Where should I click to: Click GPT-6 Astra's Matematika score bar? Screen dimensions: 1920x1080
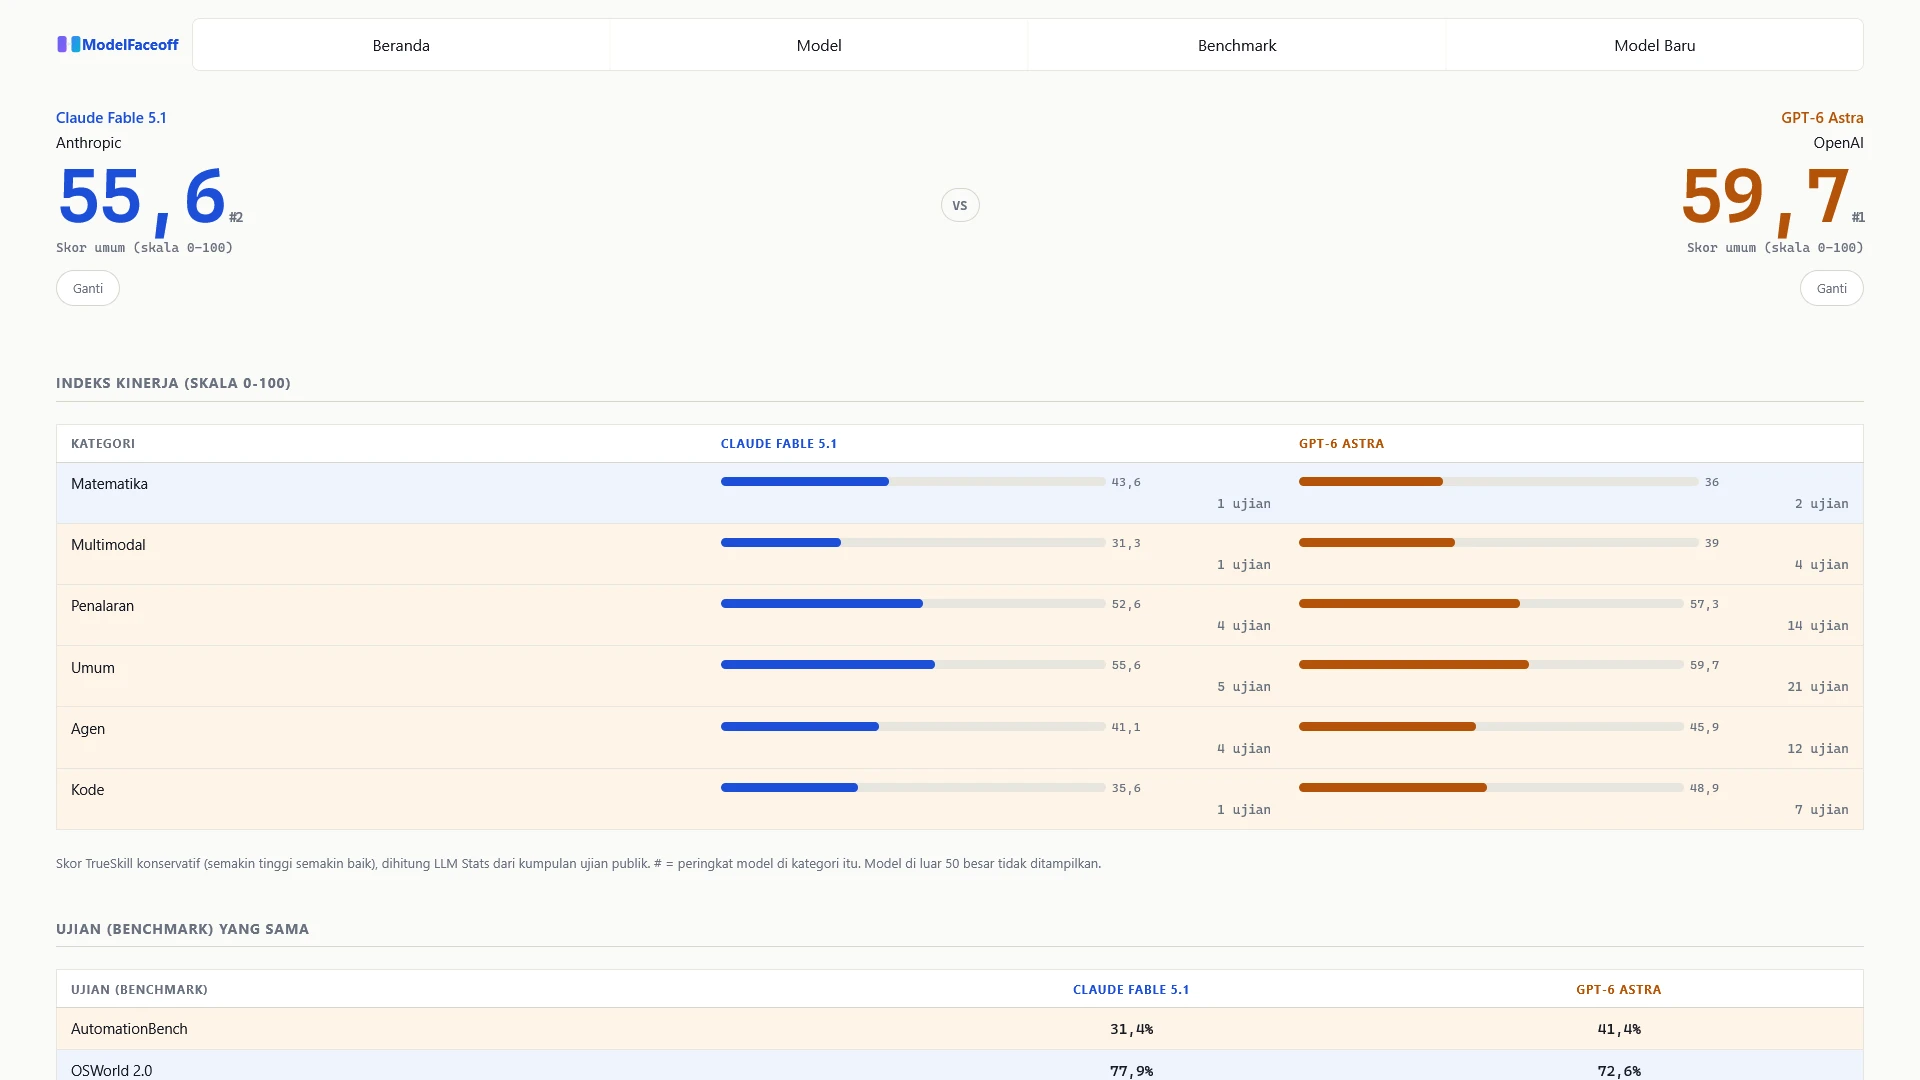1499,482
